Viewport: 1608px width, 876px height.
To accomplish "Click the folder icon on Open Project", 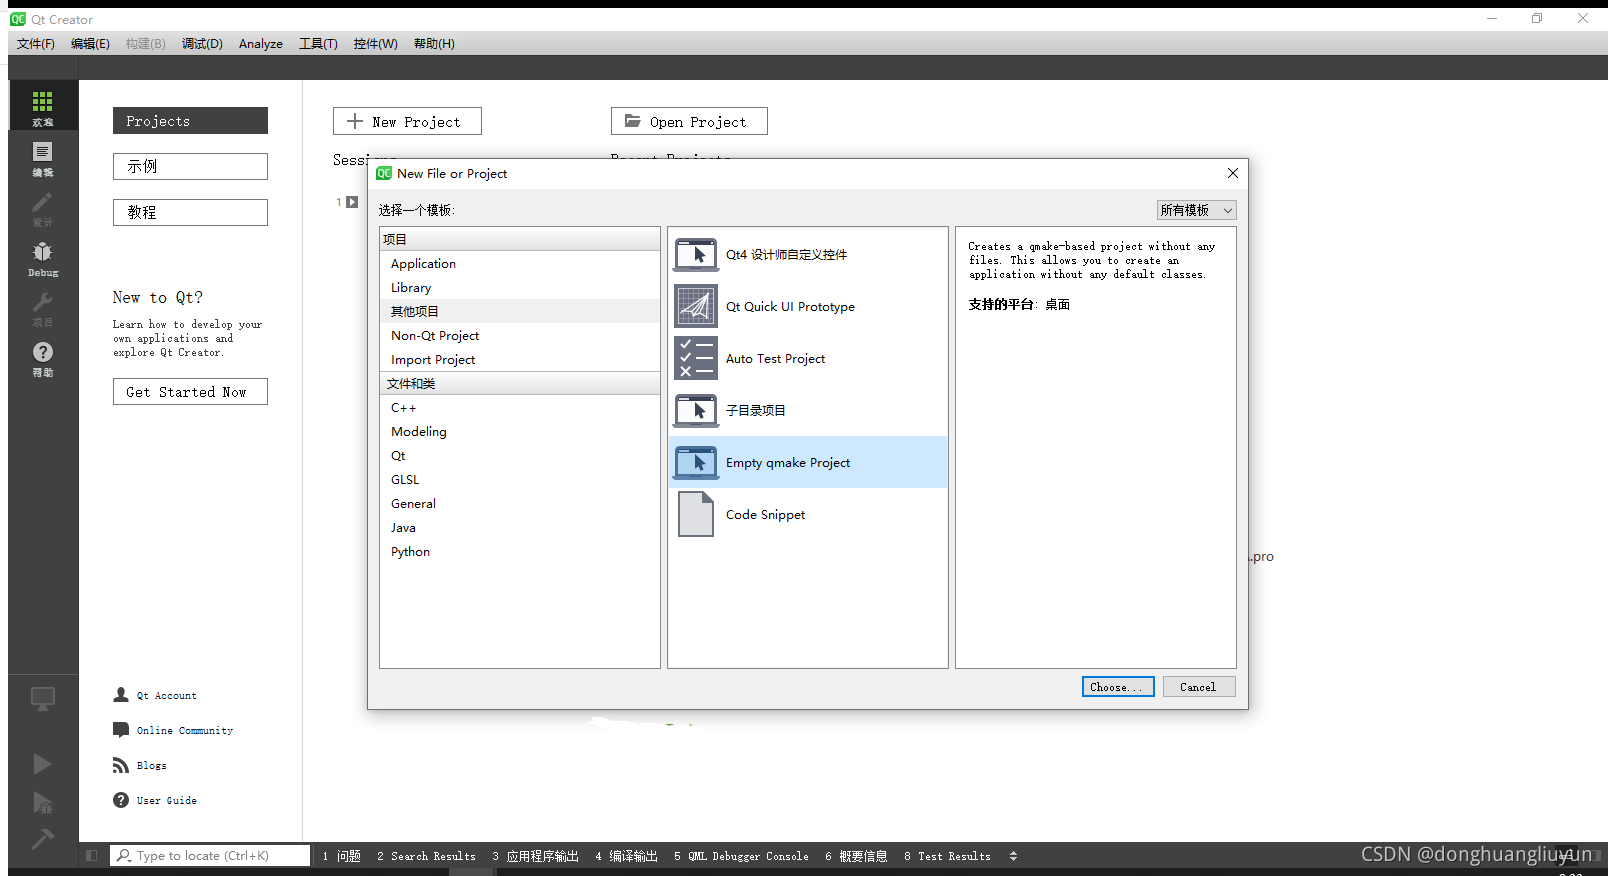I will tap(633, 121).
